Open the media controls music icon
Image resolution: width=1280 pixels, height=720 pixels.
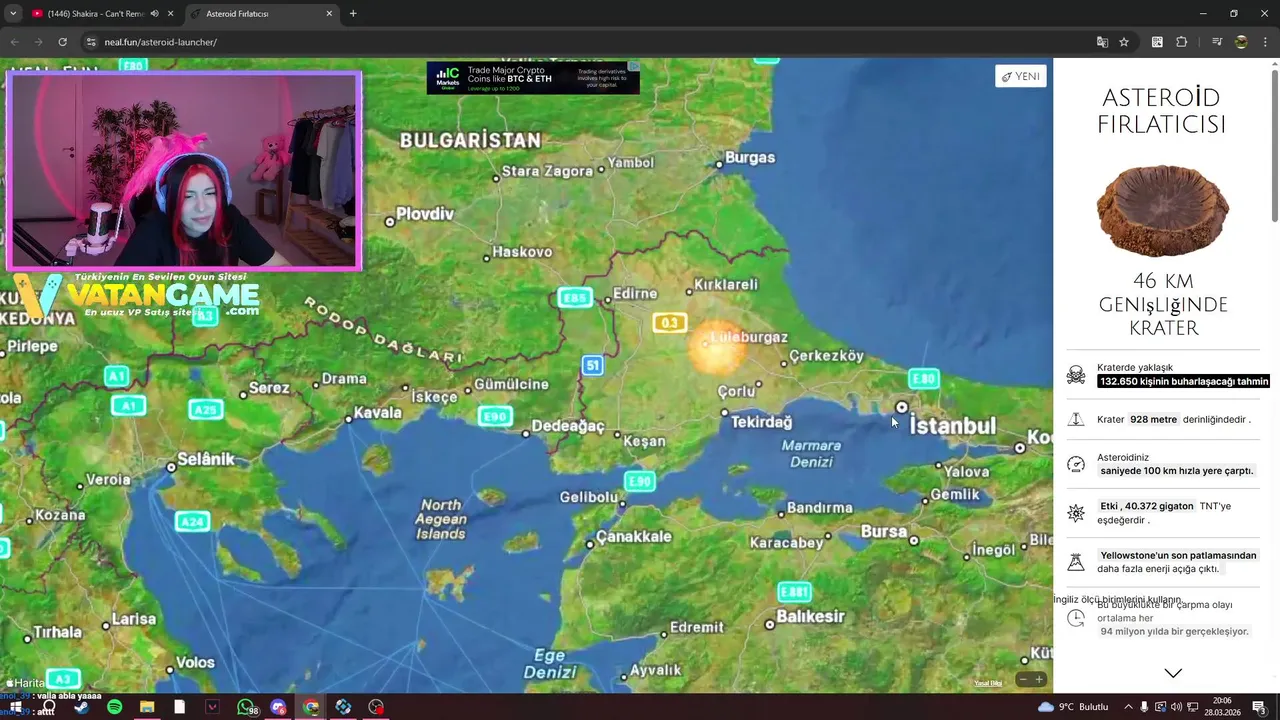pyautogui.click(x=1217, y=42)
